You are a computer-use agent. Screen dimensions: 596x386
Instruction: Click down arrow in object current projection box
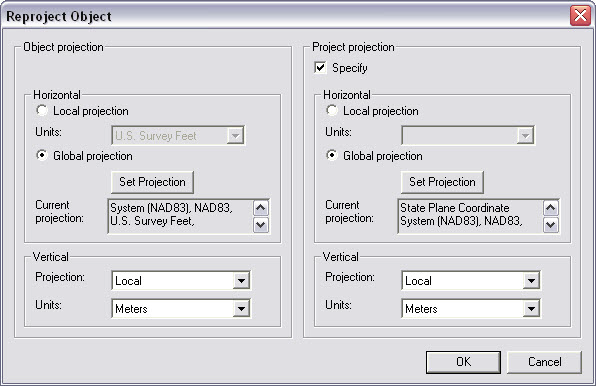[x=261, y=225]
